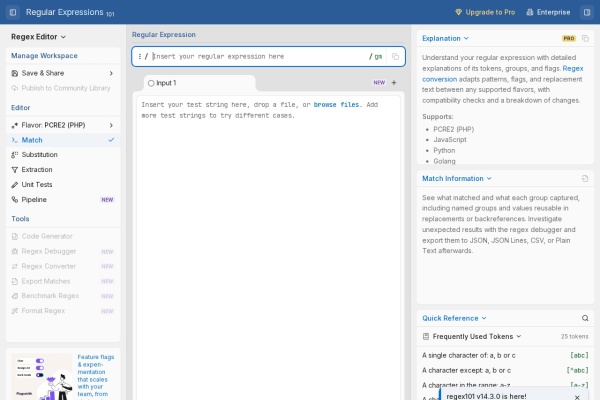Click the Flavor PCRE2 icon
Viewport: 600px width, 400px height.
coord(15,125)
